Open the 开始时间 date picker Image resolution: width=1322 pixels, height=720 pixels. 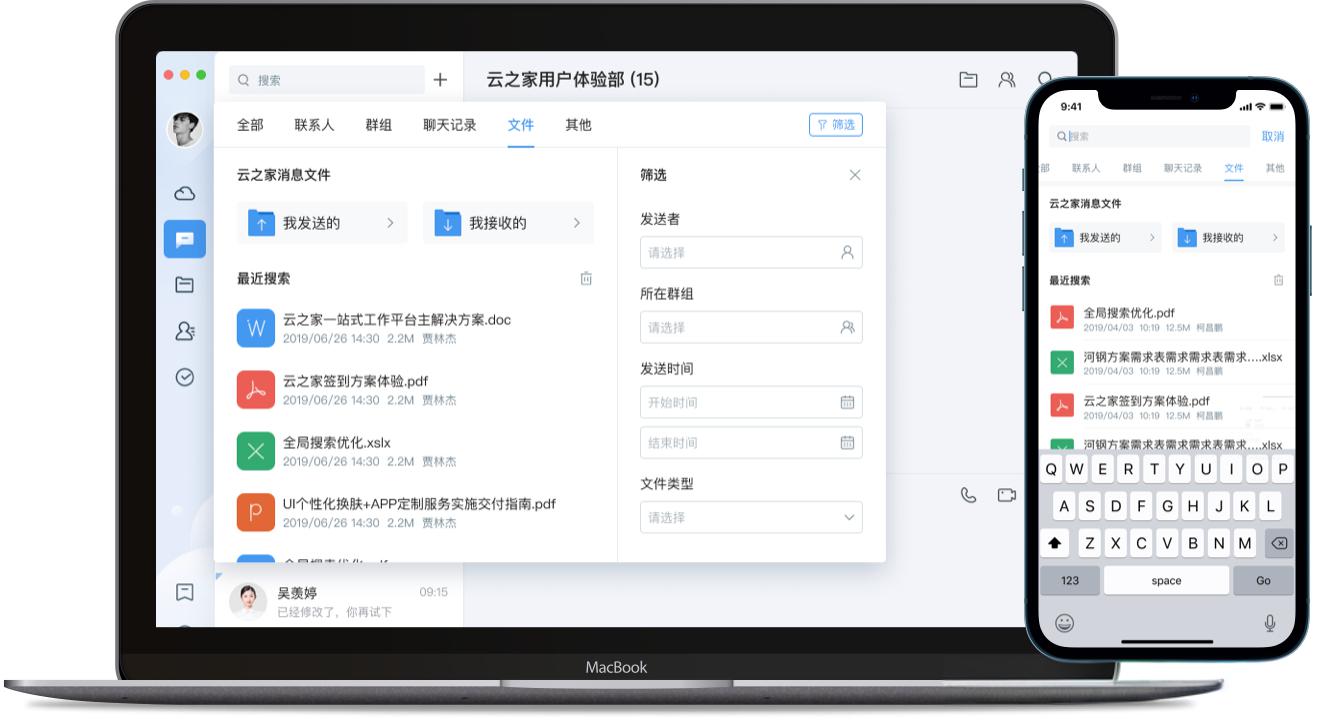751,402
